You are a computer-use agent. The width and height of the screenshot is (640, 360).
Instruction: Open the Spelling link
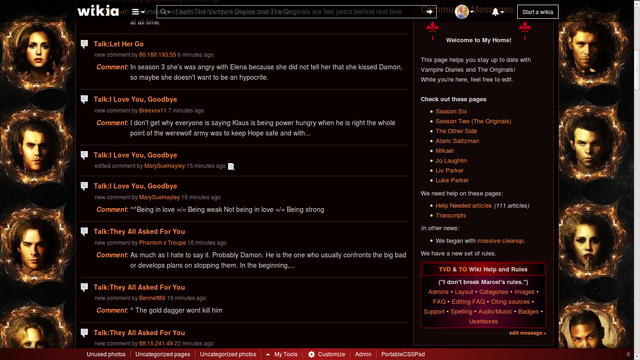coord(461,311)
